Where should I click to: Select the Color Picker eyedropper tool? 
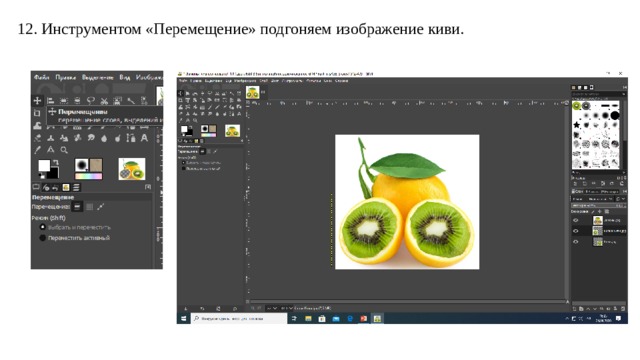(x=37, y=150)
